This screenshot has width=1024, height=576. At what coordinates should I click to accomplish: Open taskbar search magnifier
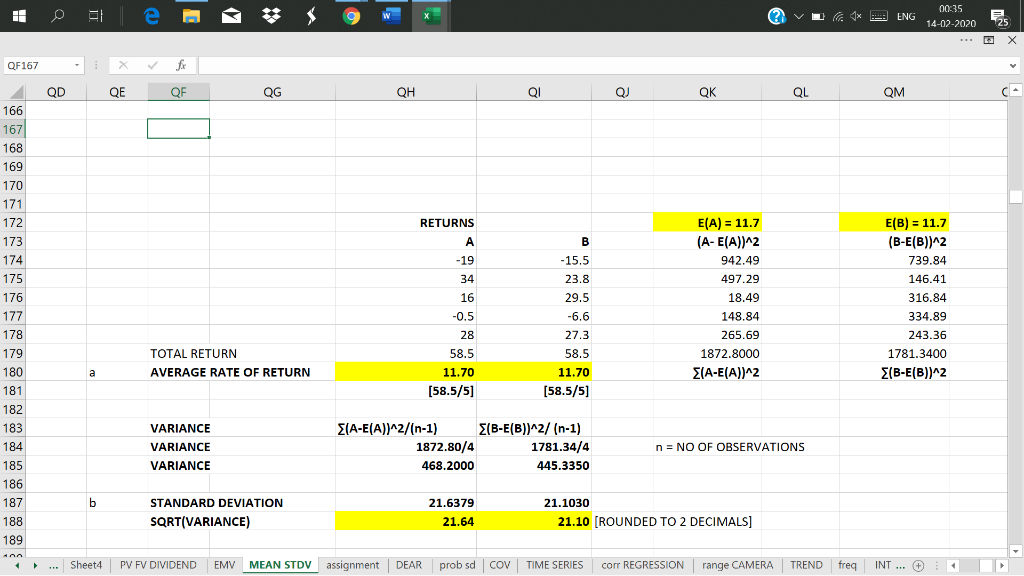[57, 16]
